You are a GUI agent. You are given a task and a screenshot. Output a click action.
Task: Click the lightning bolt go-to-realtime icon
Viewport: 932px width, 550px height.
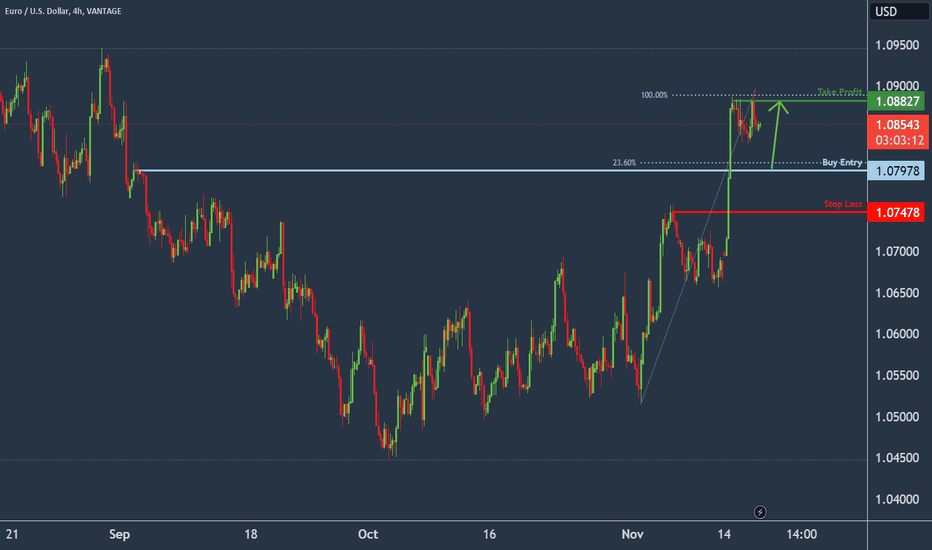pos(760,511)
